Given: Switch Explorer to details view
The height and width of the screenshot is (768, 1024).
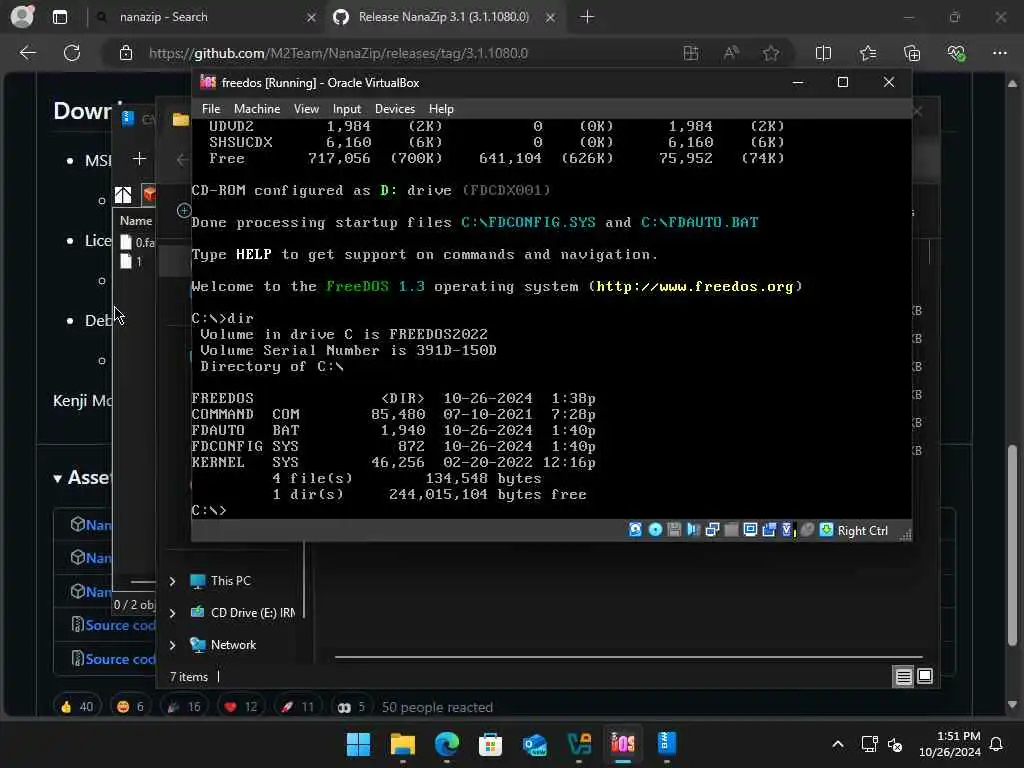Looking at the screenshot, I should tap(903, 677).
